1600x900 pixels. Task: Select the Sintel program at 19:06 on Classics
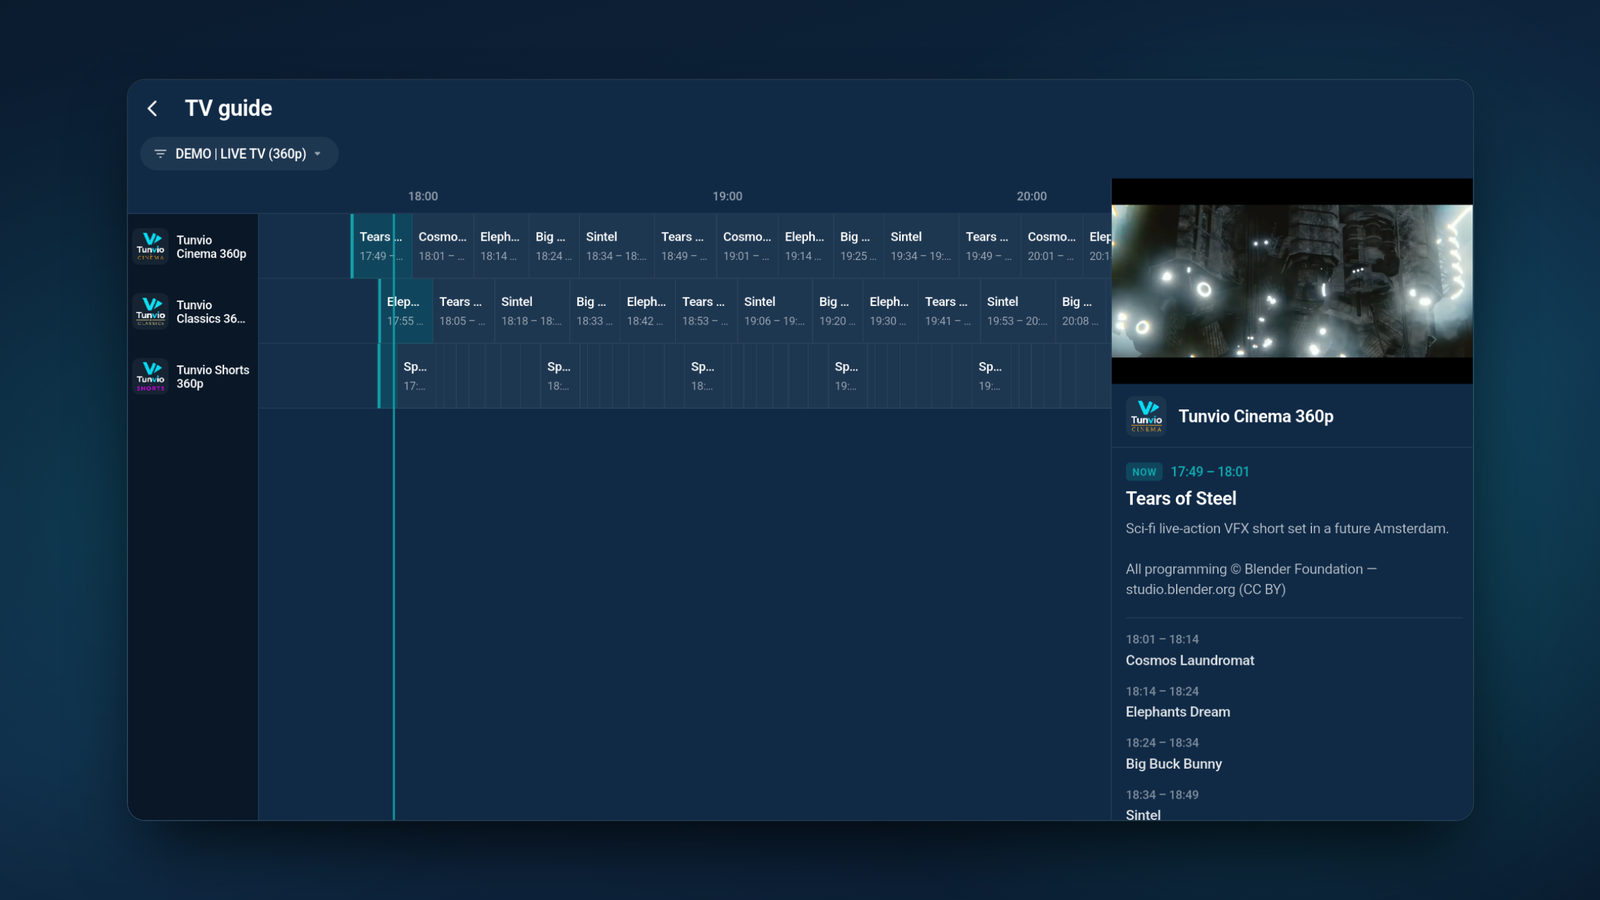click(x=775, y=311)
